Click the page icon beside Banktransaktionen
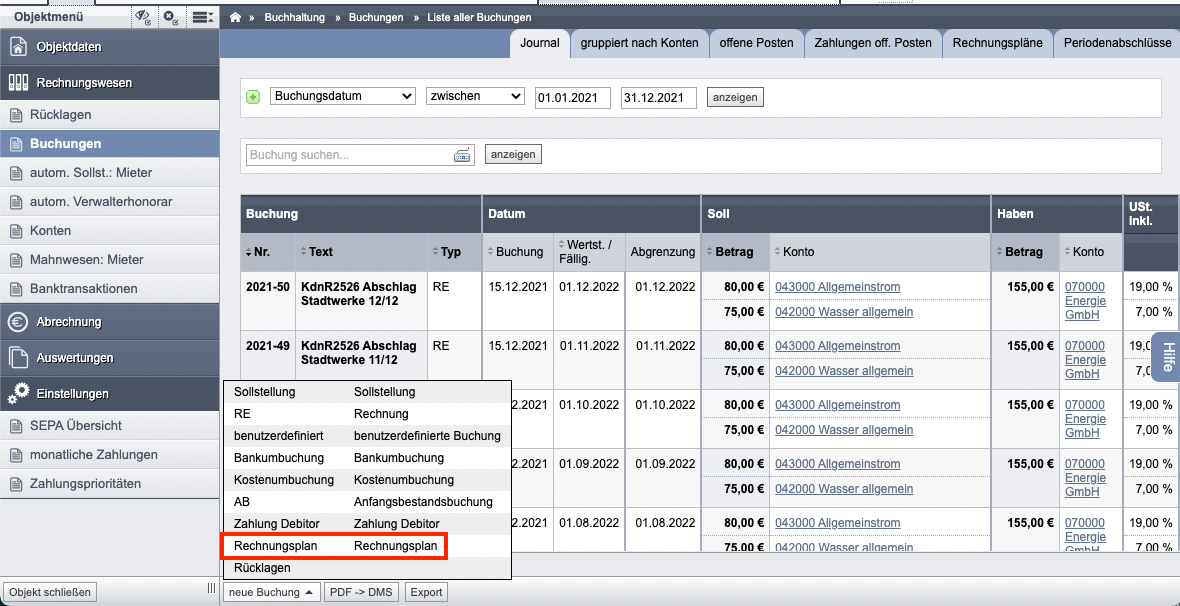The height and width of the screenshot is (606, 1180). click(16, 289)
